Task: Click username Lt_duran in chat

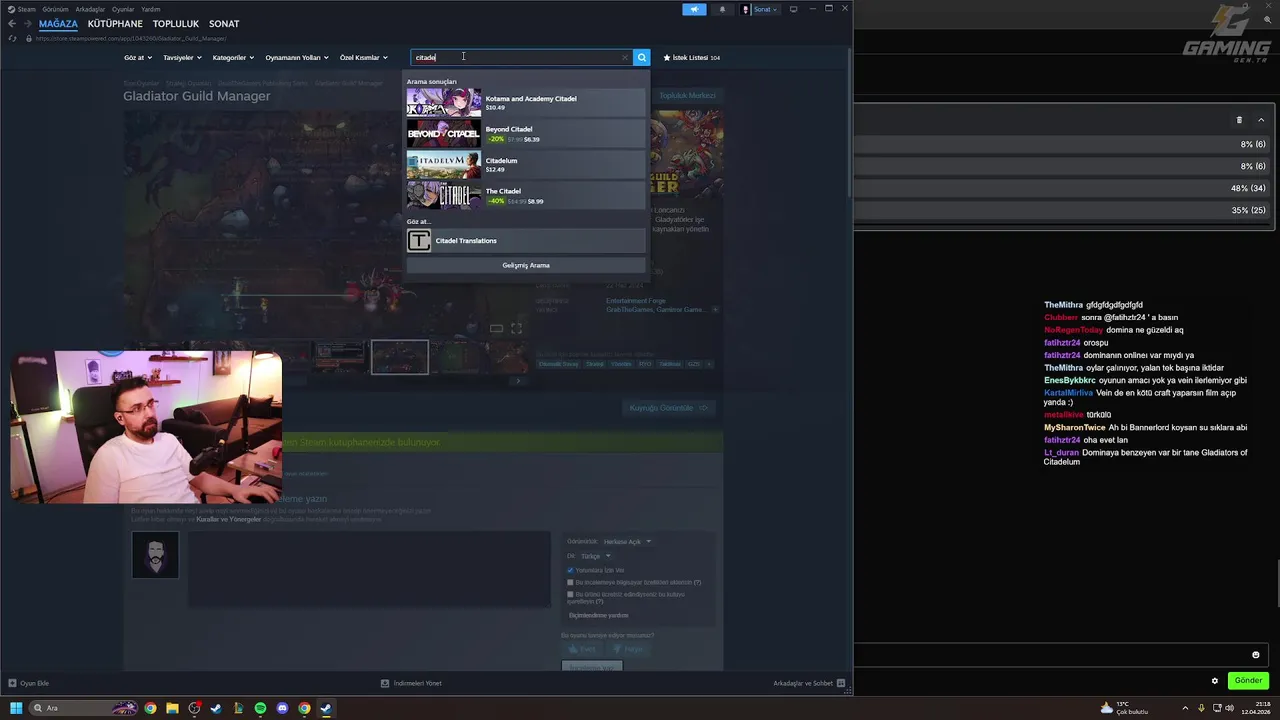Action: [x=1061, y=453]
